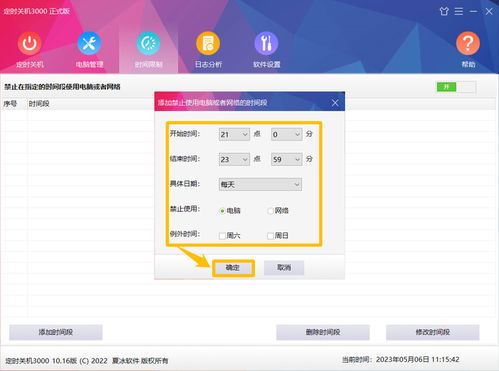Click the 添加时间段 button
This screenshot has height=371, width=499.
56,332
